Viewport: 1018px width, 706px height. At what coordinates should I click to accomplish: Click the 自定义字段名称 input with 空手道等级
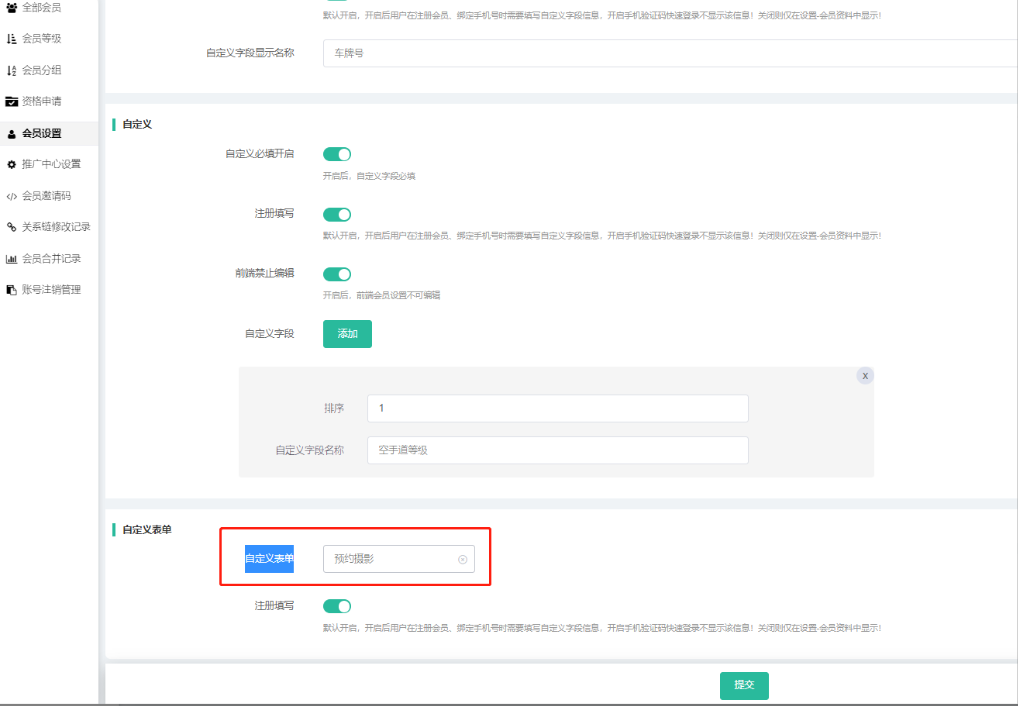point(557,450)
